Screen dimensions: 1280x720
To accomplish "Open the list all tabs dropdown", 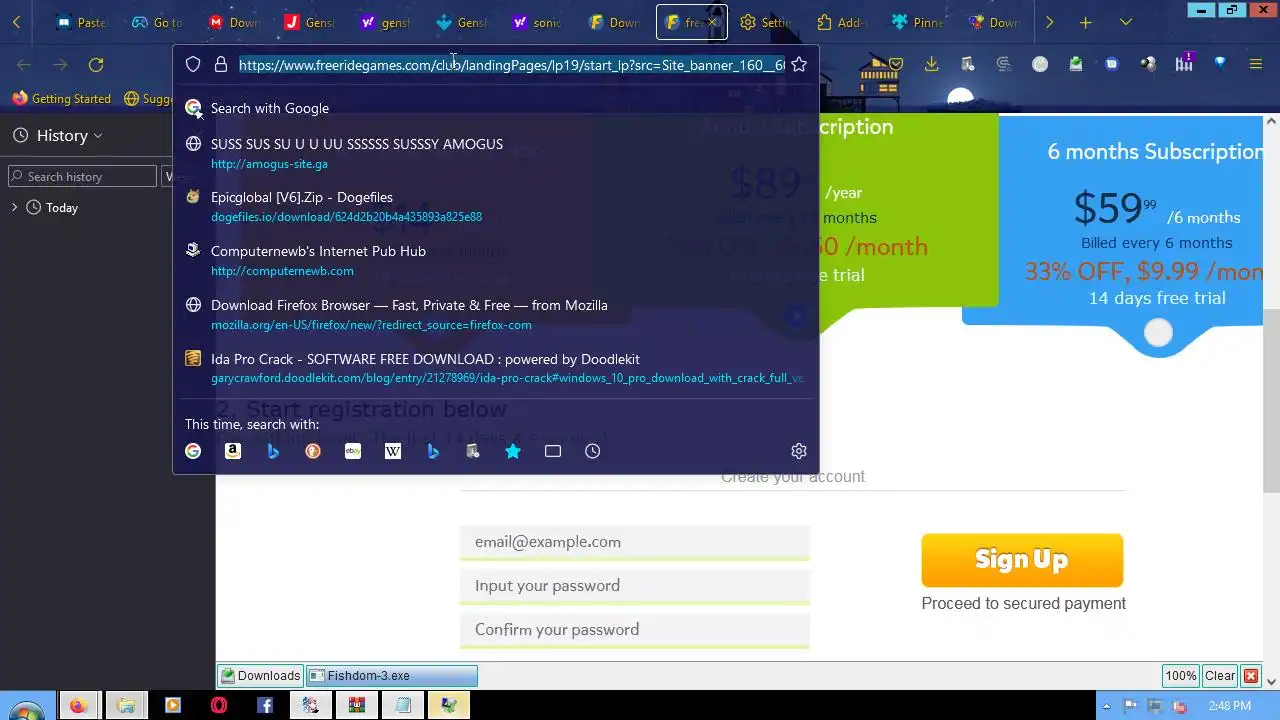I will pos(1126,22).
